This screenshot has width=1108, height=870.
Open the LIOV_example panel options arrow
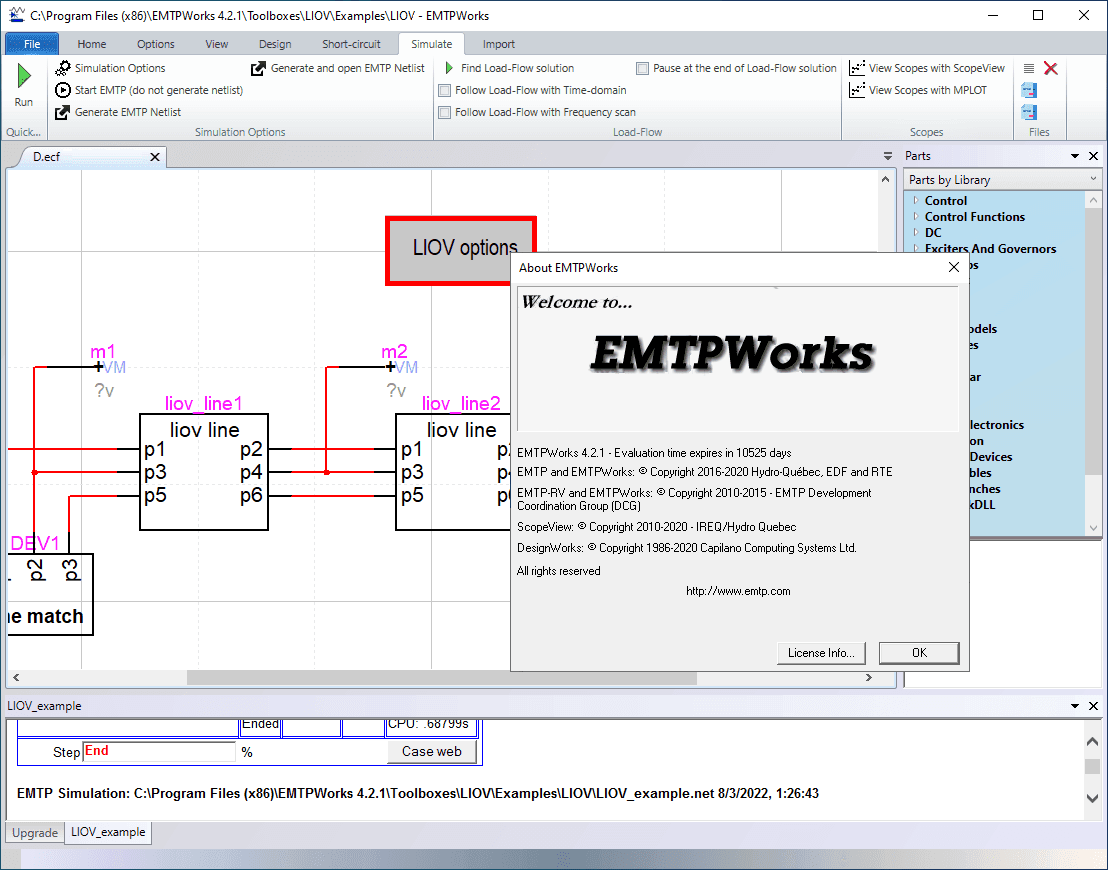click(1075, 706)
